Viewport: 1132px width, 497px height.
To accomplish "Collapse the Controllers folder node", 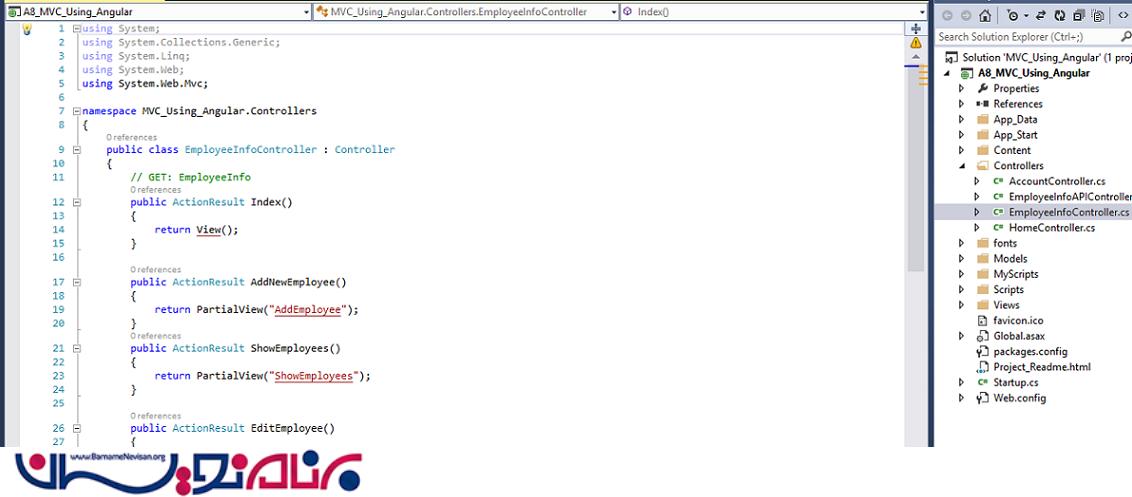I will coord(962,166).
